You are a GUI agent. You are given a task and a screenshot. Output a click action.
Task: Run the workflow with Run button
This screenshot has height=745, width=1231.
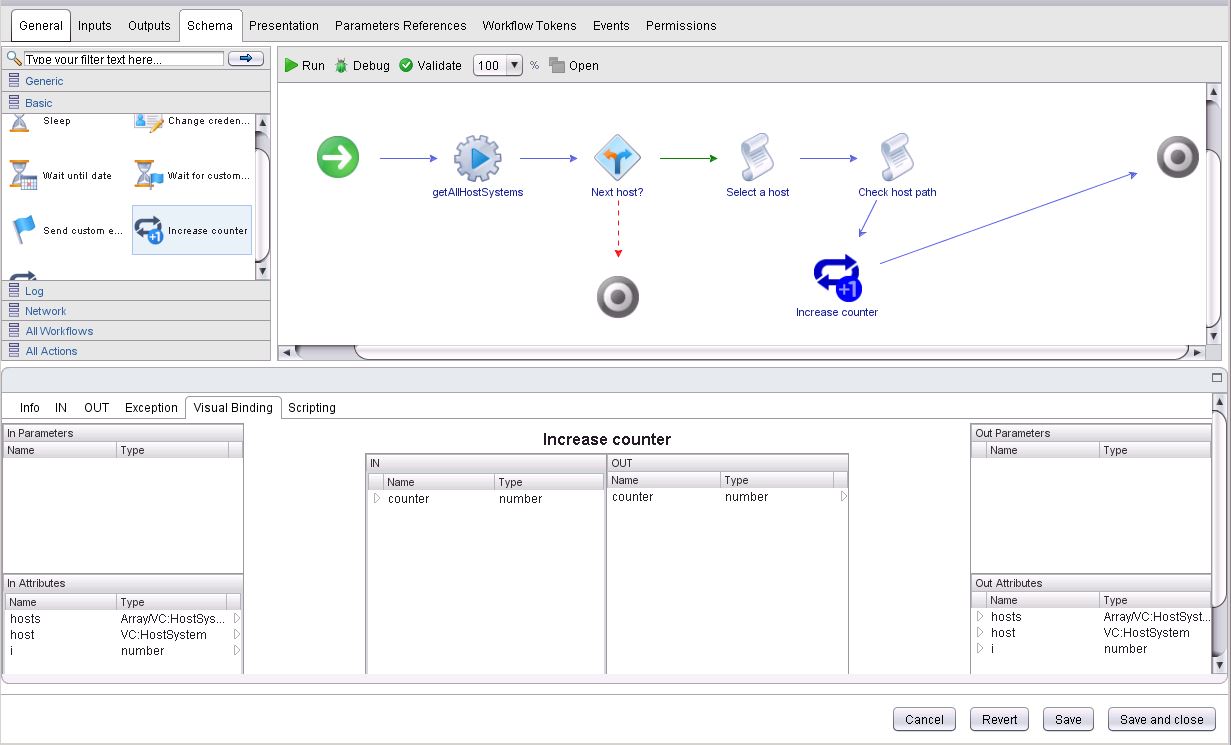(304, 66)
